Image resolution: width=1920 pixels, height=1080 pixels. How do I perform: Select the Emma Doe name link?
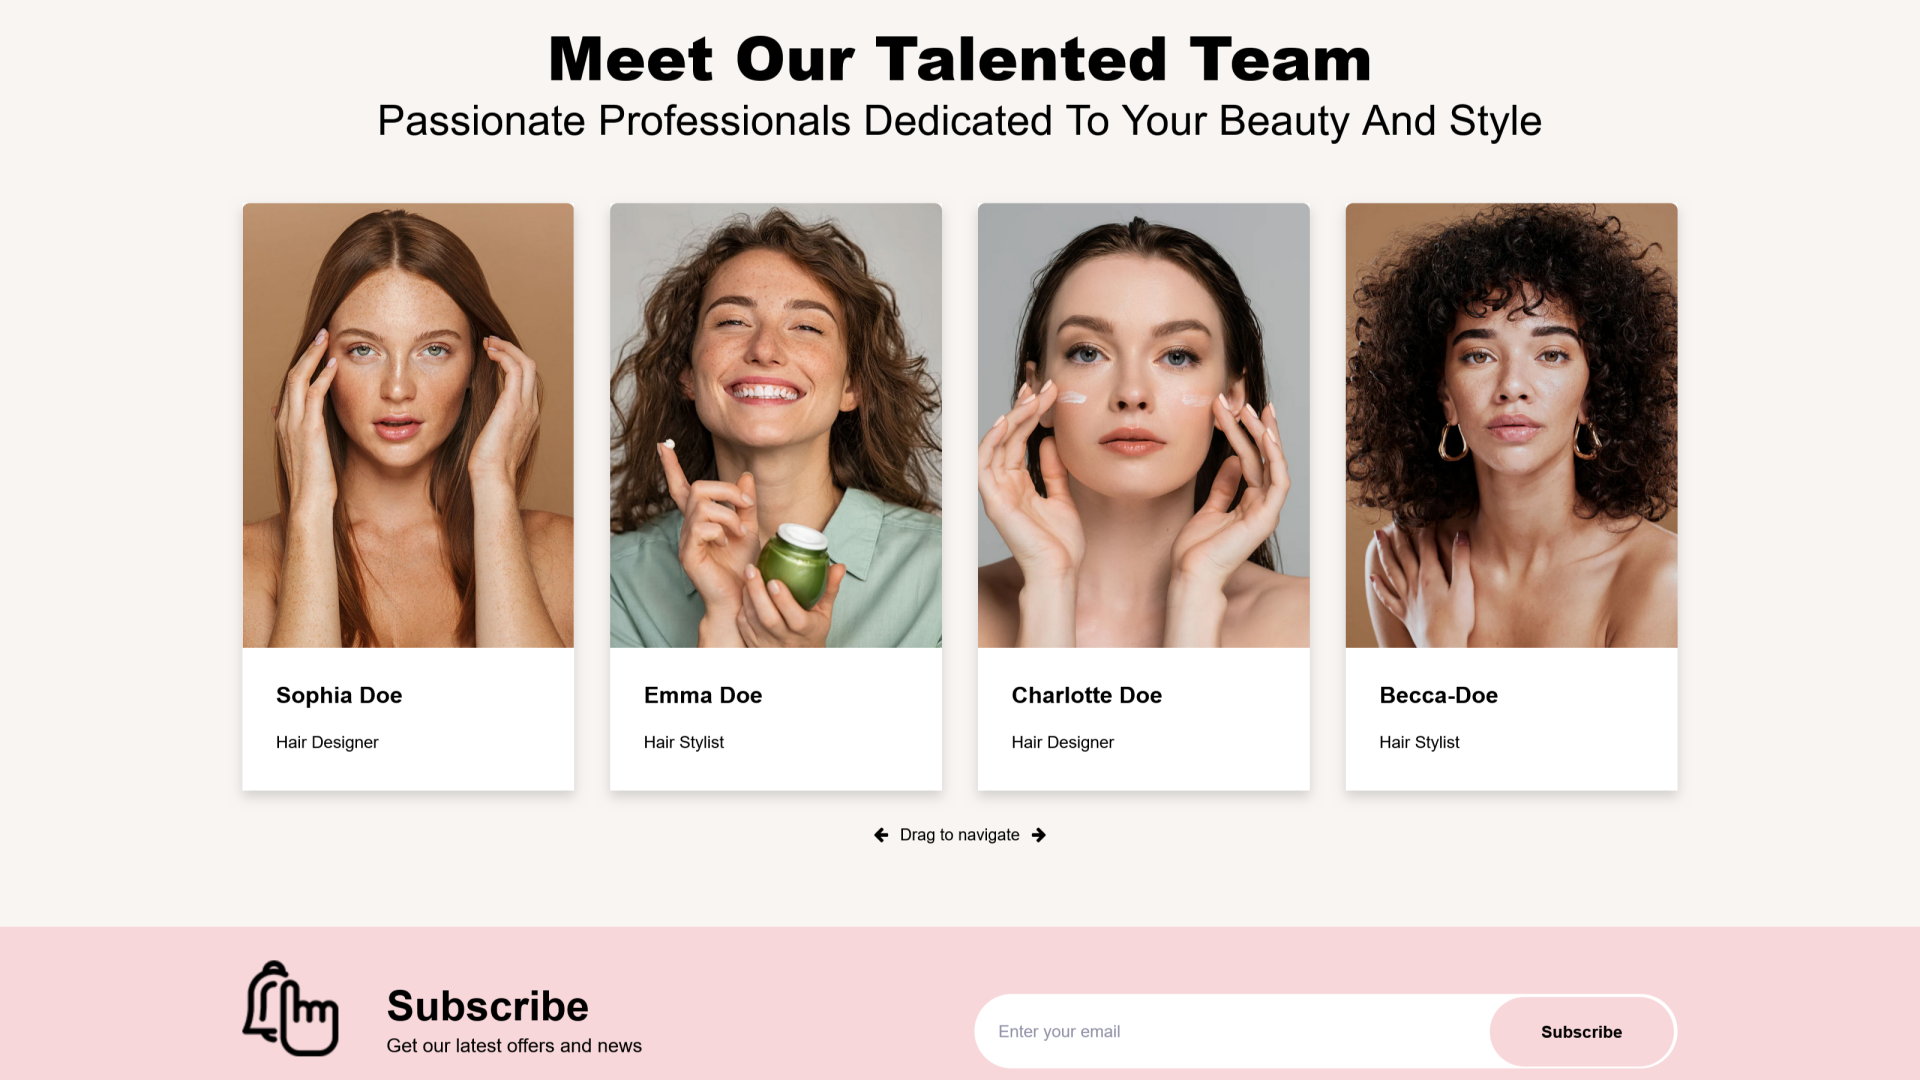click(x=703, y=695)
